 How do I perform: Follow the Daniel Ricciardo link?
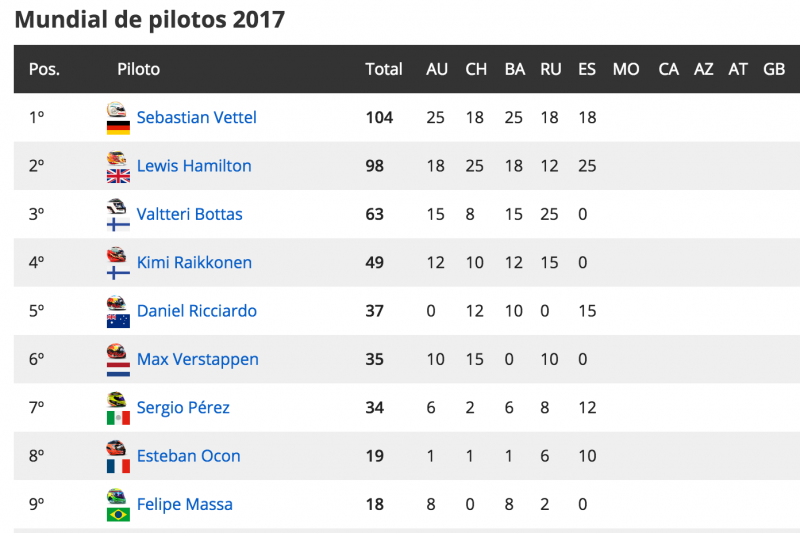(x=196, y=311)
